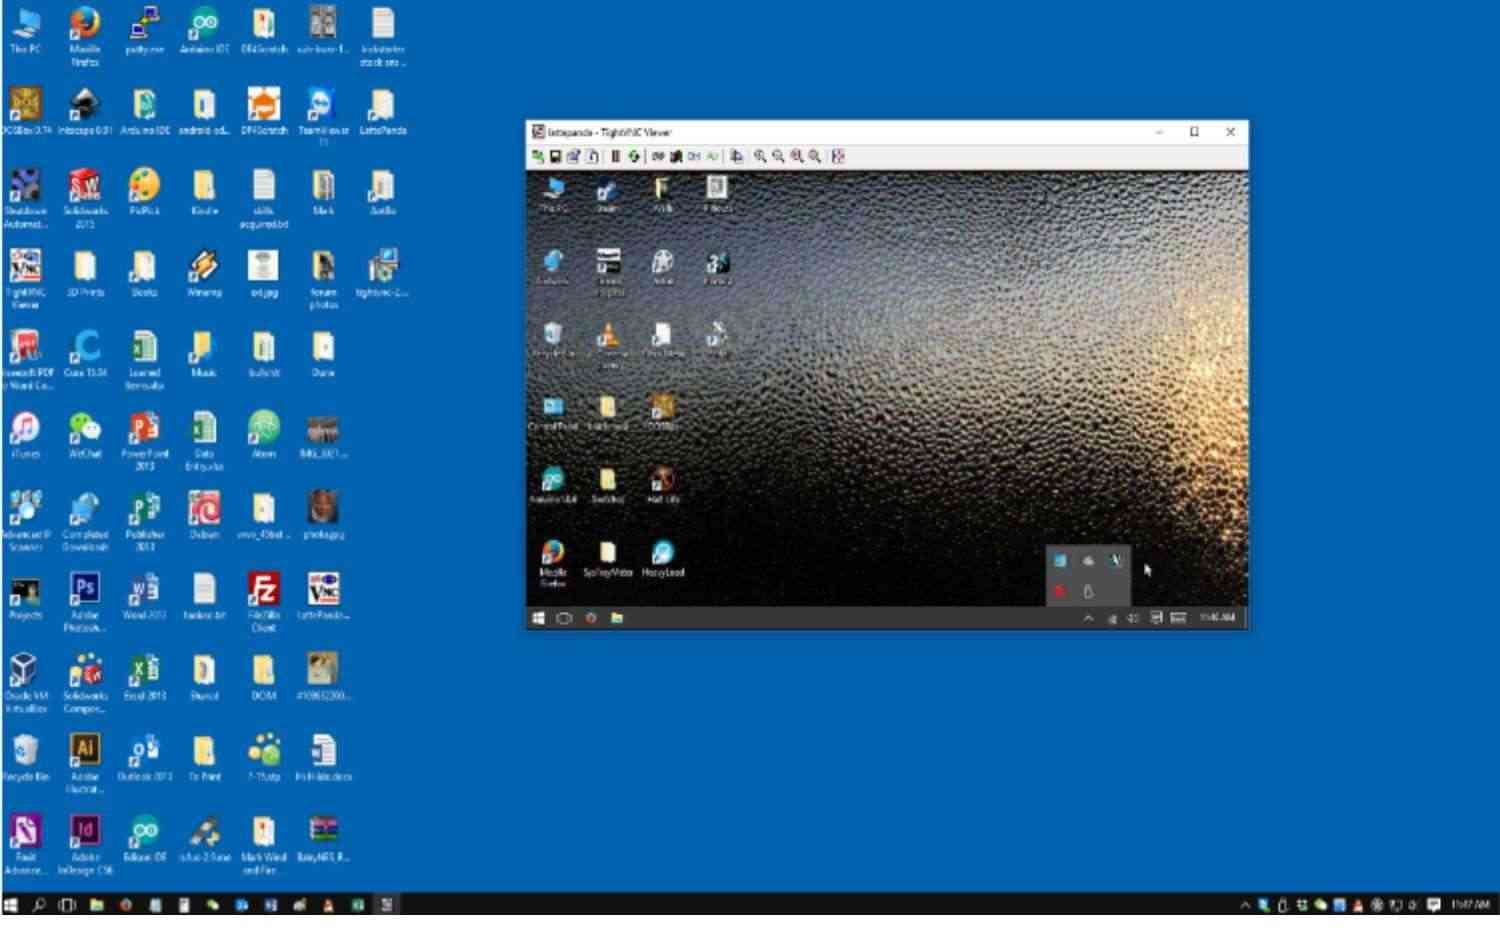Screen dimensions: 1500x945
Task: Open file transfer in TightVNC toolbar
Action: click(x=737, y=157)
